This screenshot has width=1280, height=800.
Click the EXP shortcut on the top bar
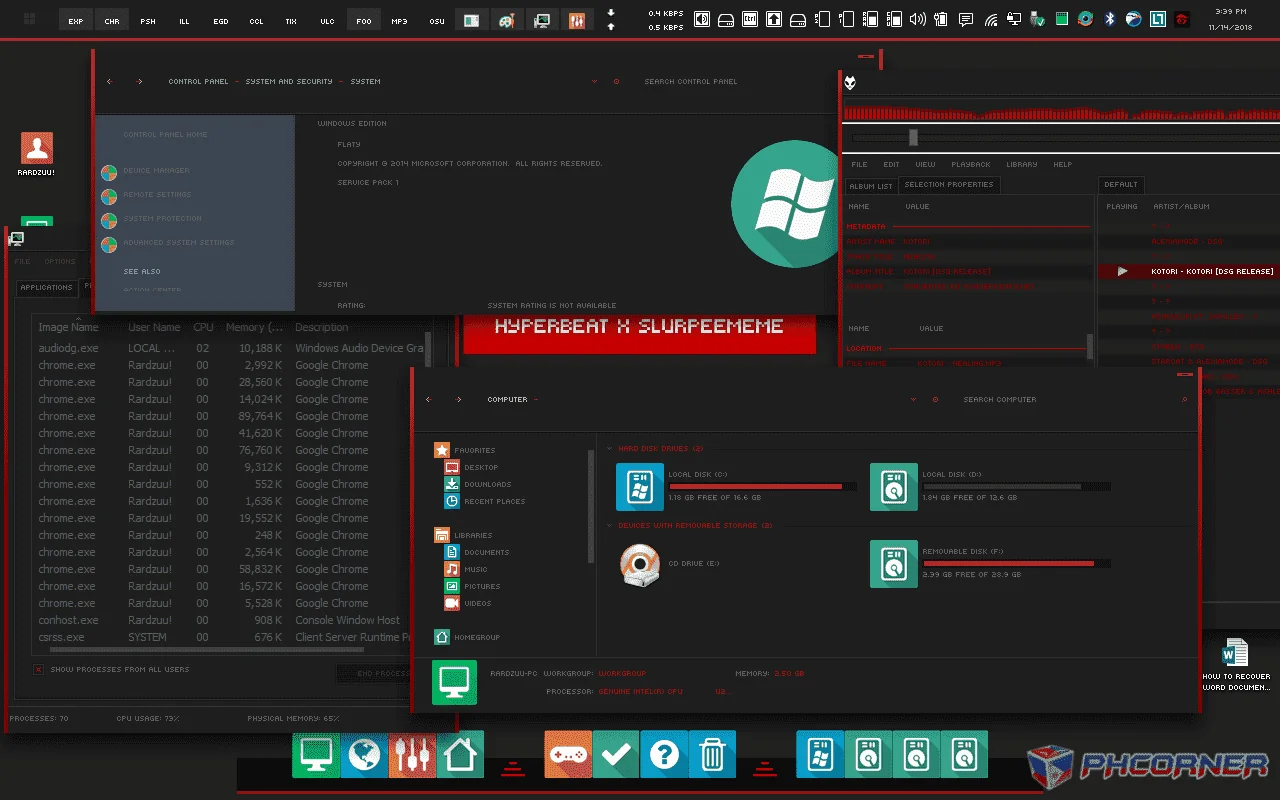point(76,19)
